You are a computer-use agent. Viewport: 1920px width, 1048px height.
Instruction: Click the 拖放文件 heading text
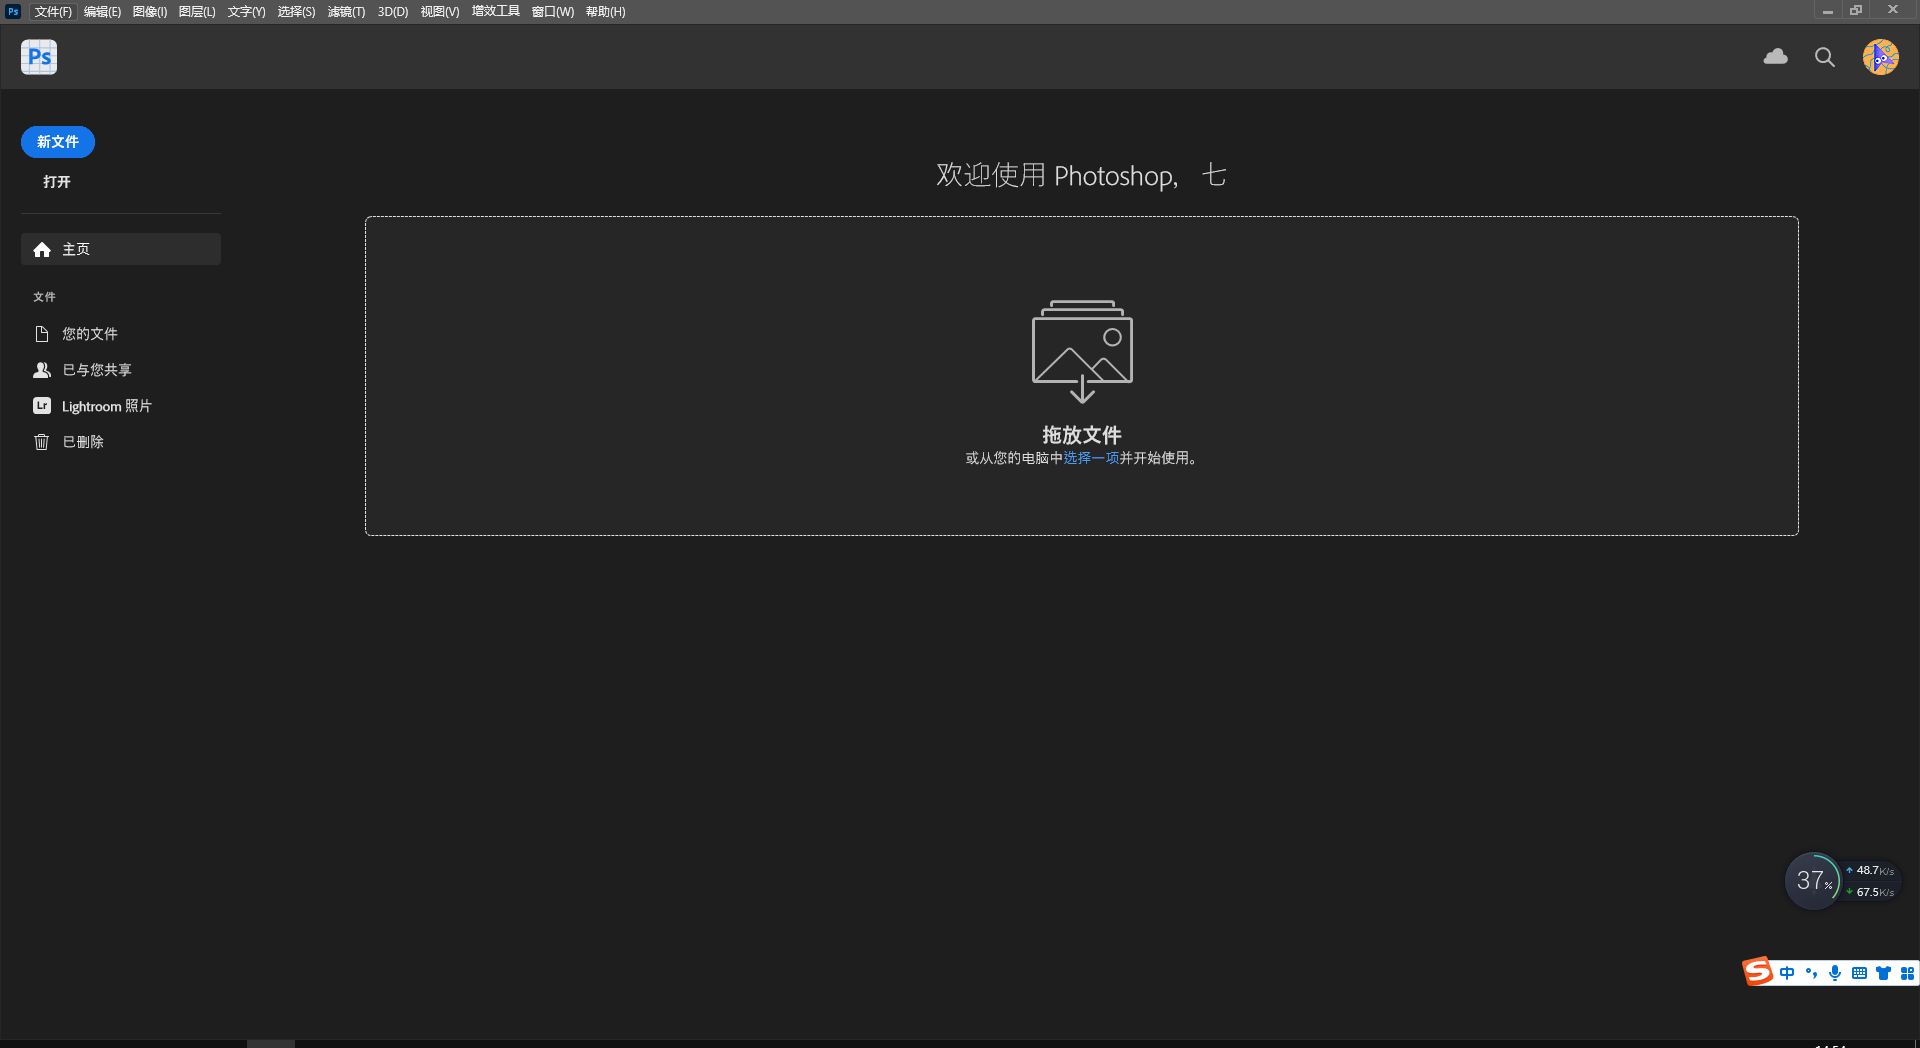pyautogui.click(x=1082, y=435)
